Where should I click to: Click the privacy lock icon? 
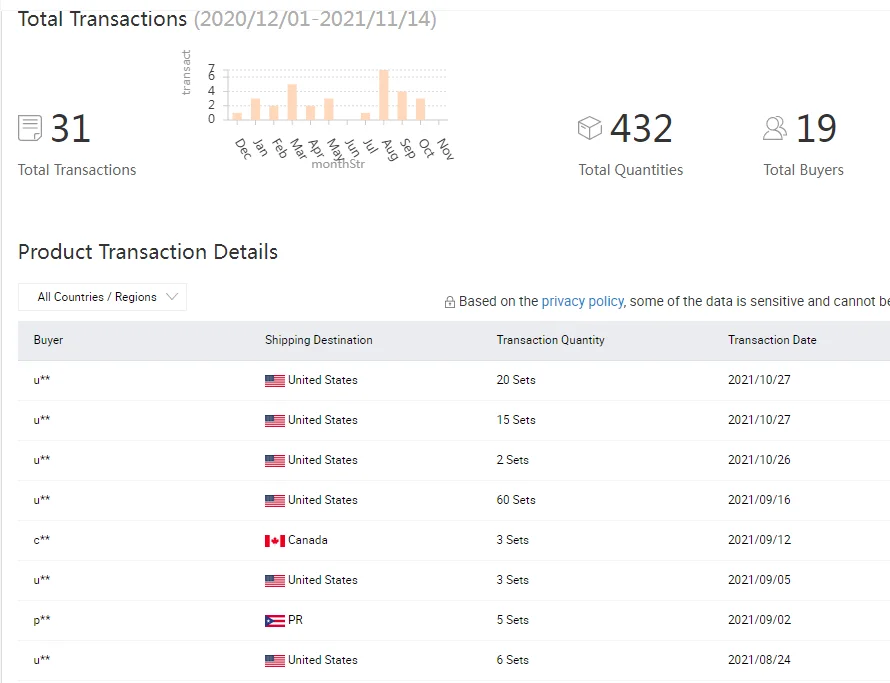(449, 302)
